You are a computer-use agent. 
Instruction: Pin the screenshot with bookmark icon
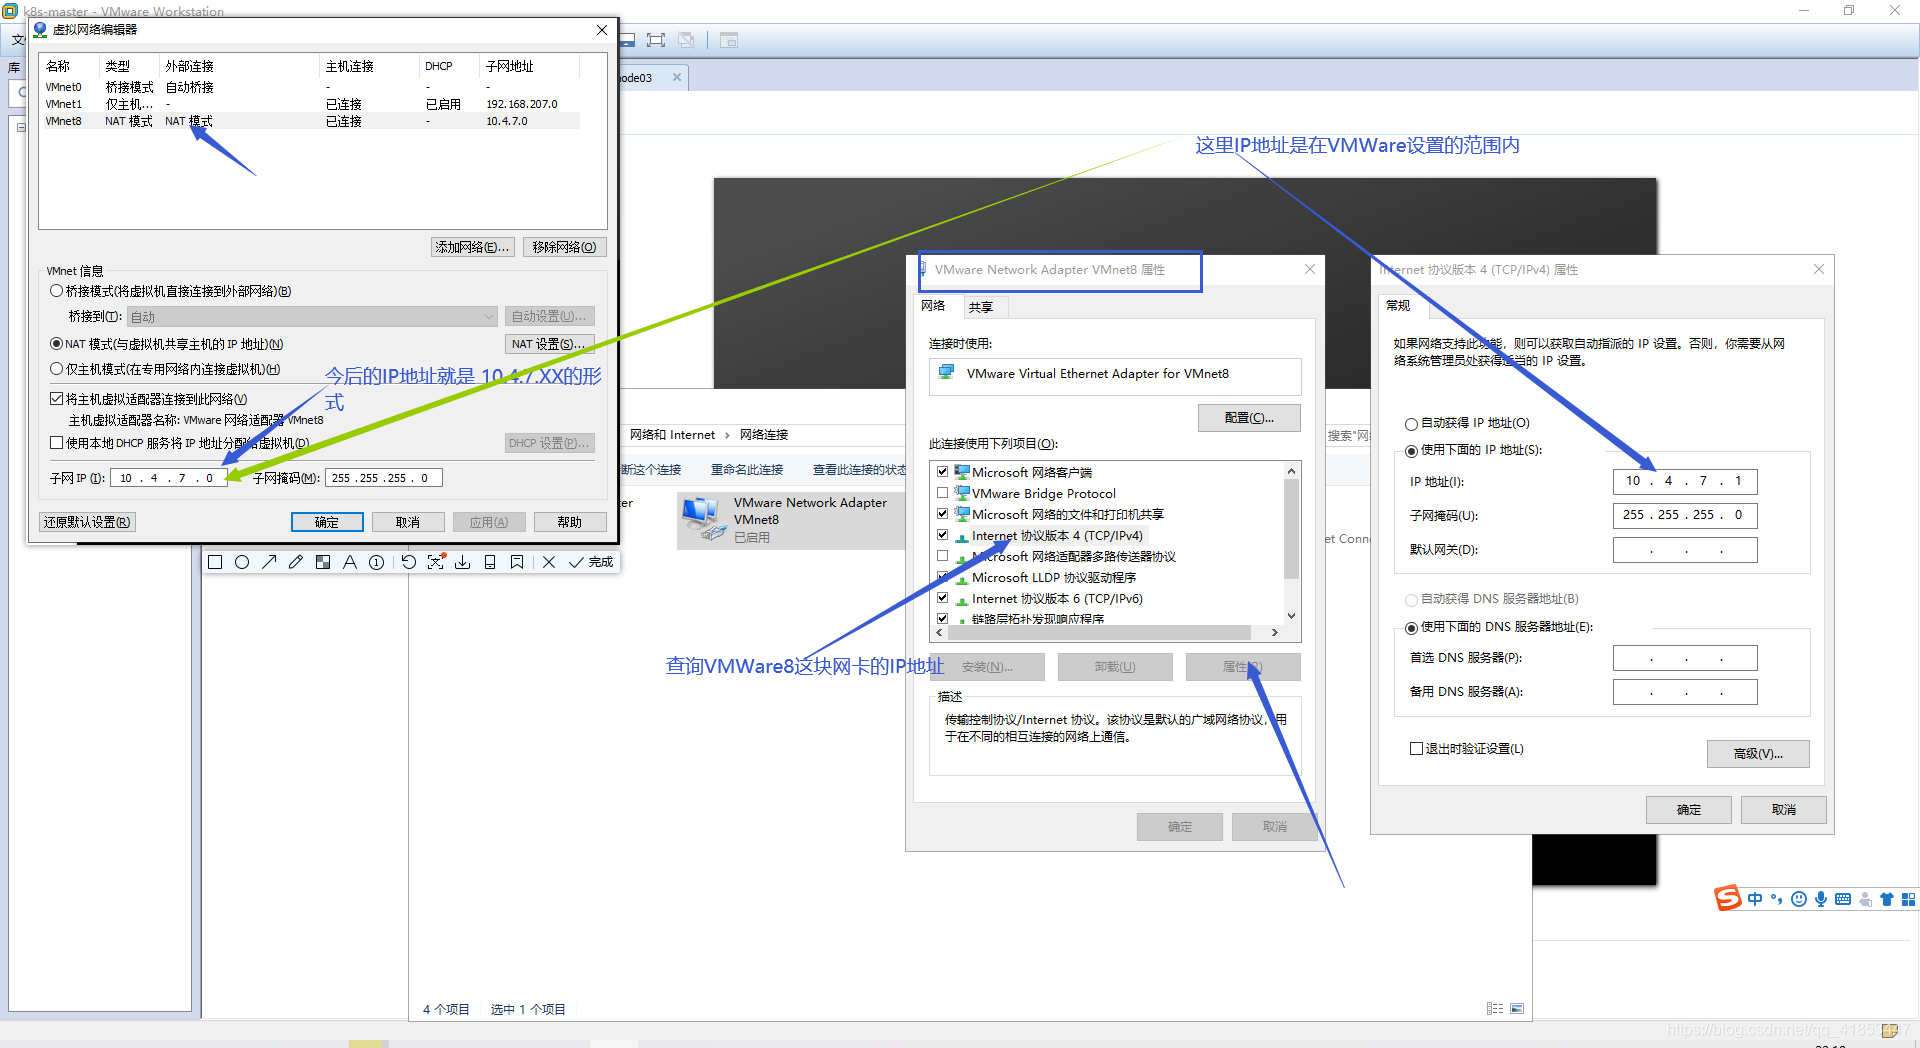click(x=517, y=562)
